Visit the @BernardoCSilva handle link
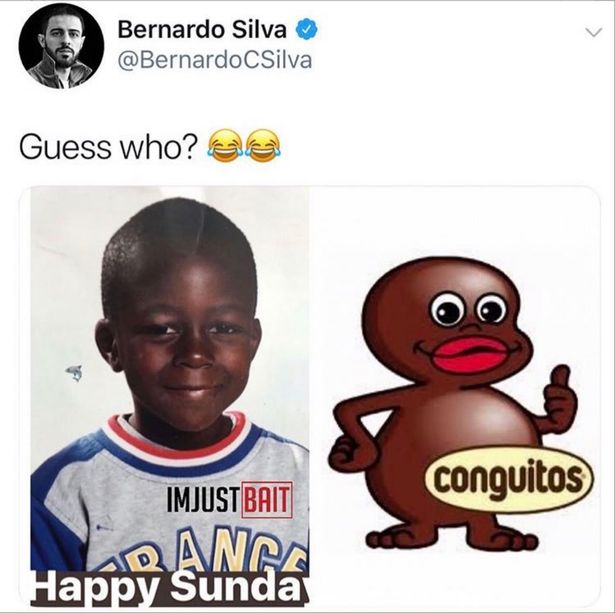Screen dimensions: 615x613 pos(215,60)
